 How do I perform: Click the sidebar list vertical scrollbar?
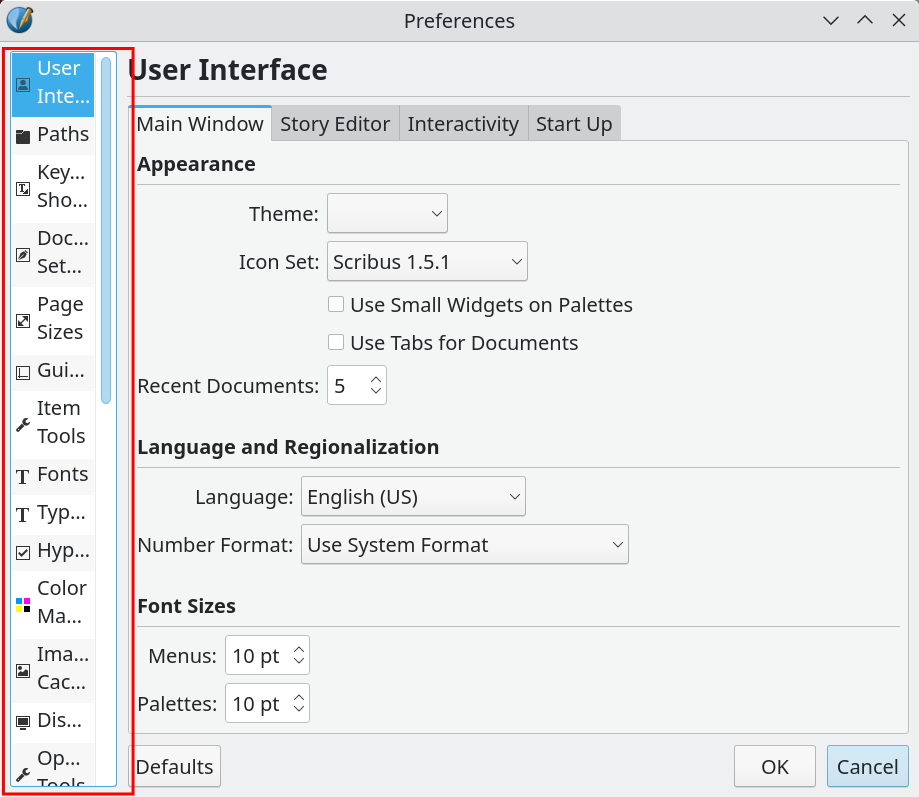106,230
